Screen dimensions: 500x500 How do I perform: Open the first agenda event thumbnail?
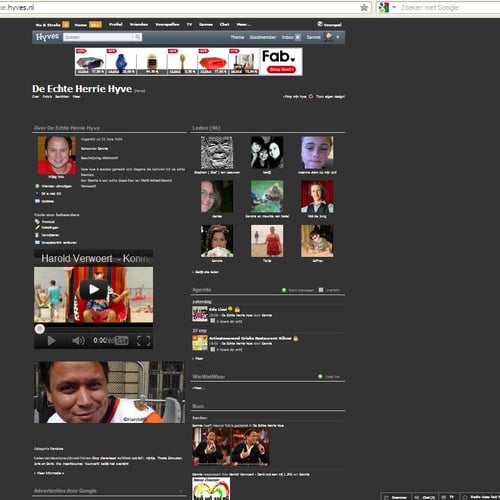coord(200,314)
